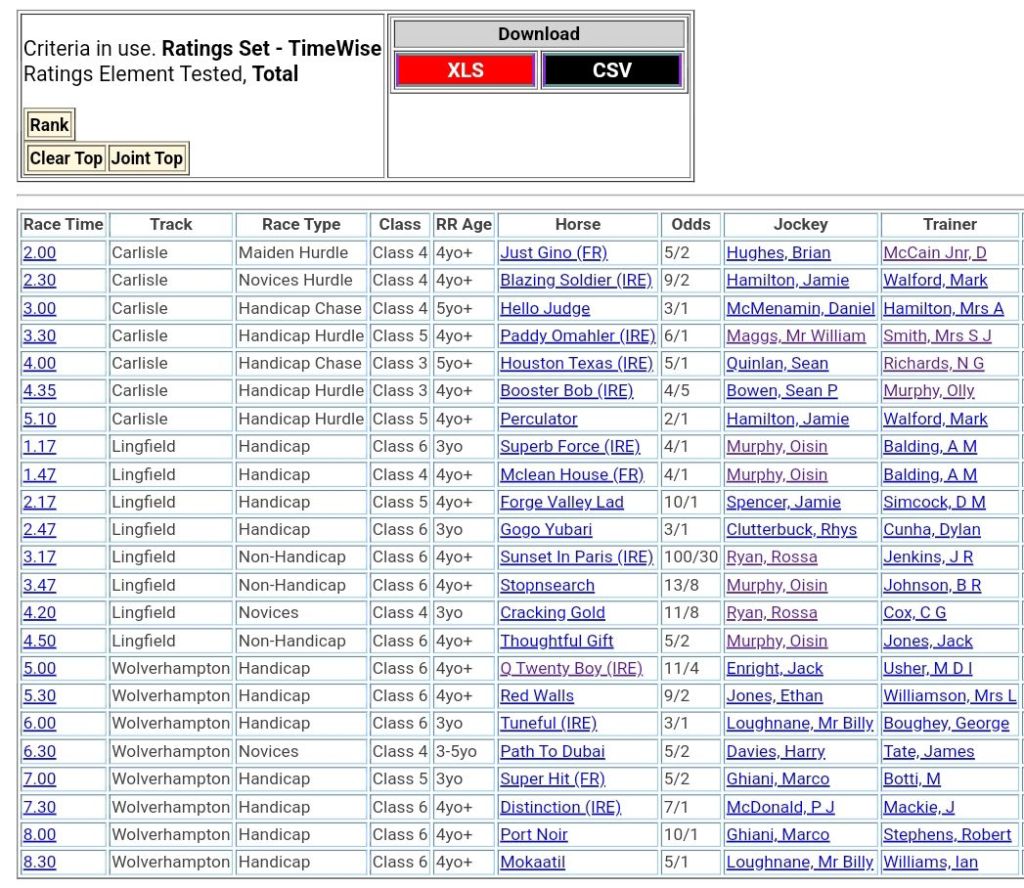Open the 4.35 Carlisle race link

point(40,391)
